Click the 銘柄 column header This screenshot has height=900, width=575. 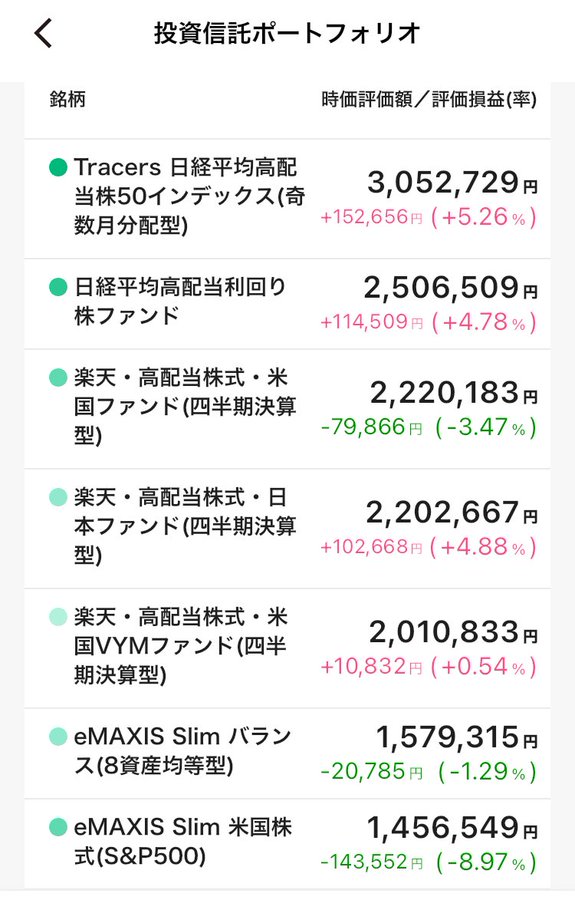tap(68, 99)
